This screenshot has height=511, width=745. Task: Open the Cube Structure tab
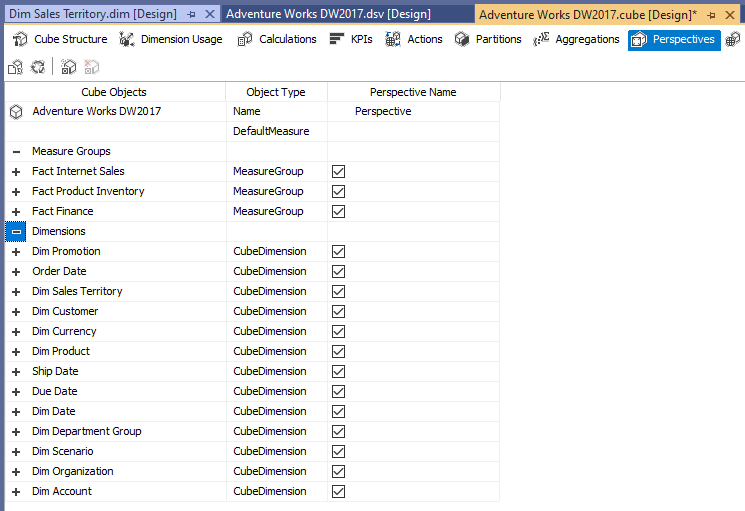click(60, 39)
